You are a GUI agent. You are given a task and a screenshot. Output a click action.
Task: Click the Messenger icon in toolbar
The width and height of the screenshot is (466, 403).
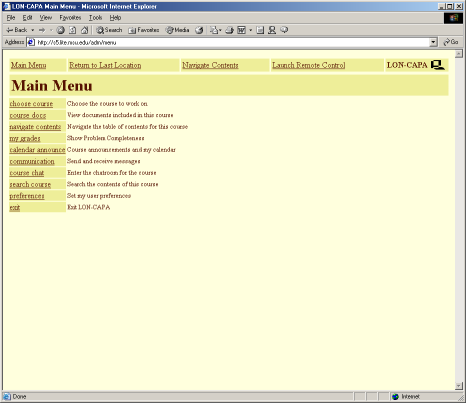point(272,30)
